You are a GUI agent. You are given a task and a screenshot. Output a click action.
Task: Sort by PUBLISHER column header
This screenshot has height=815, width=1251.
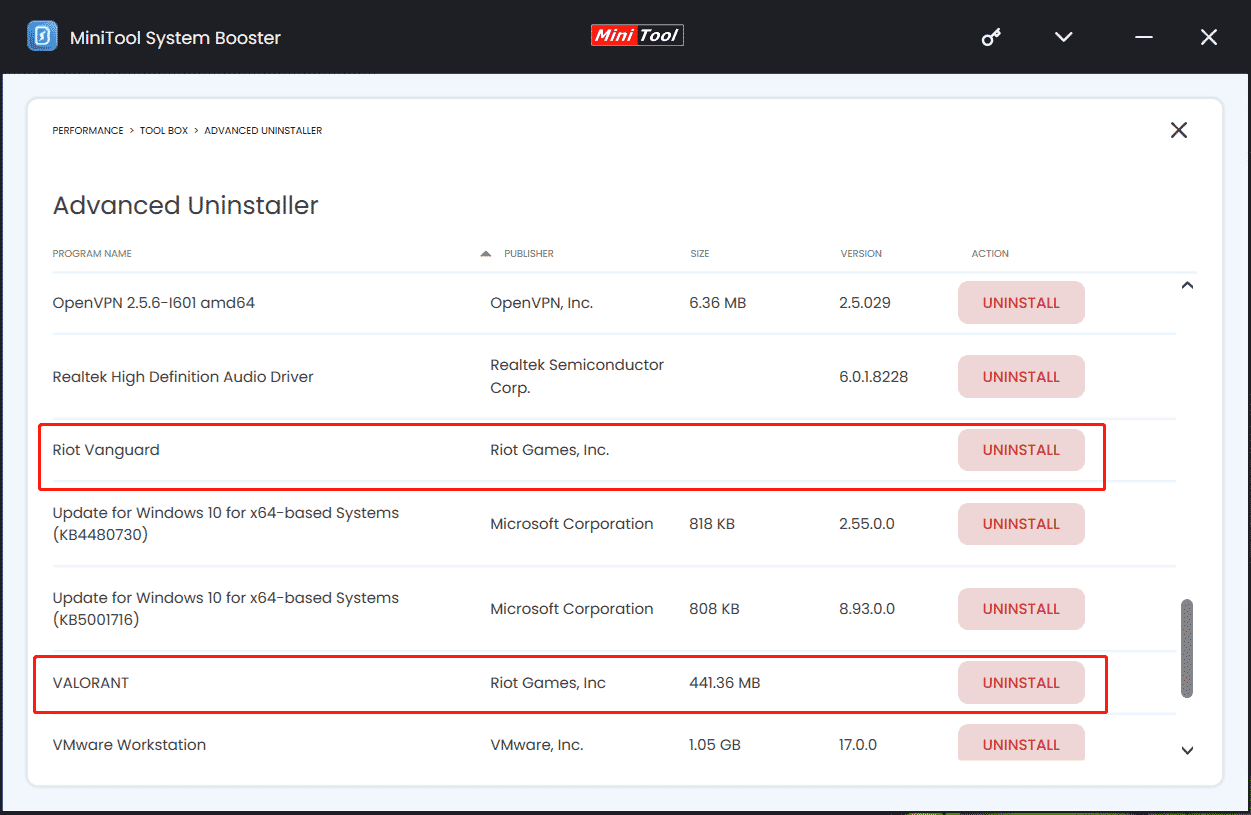tap(529, 254)
